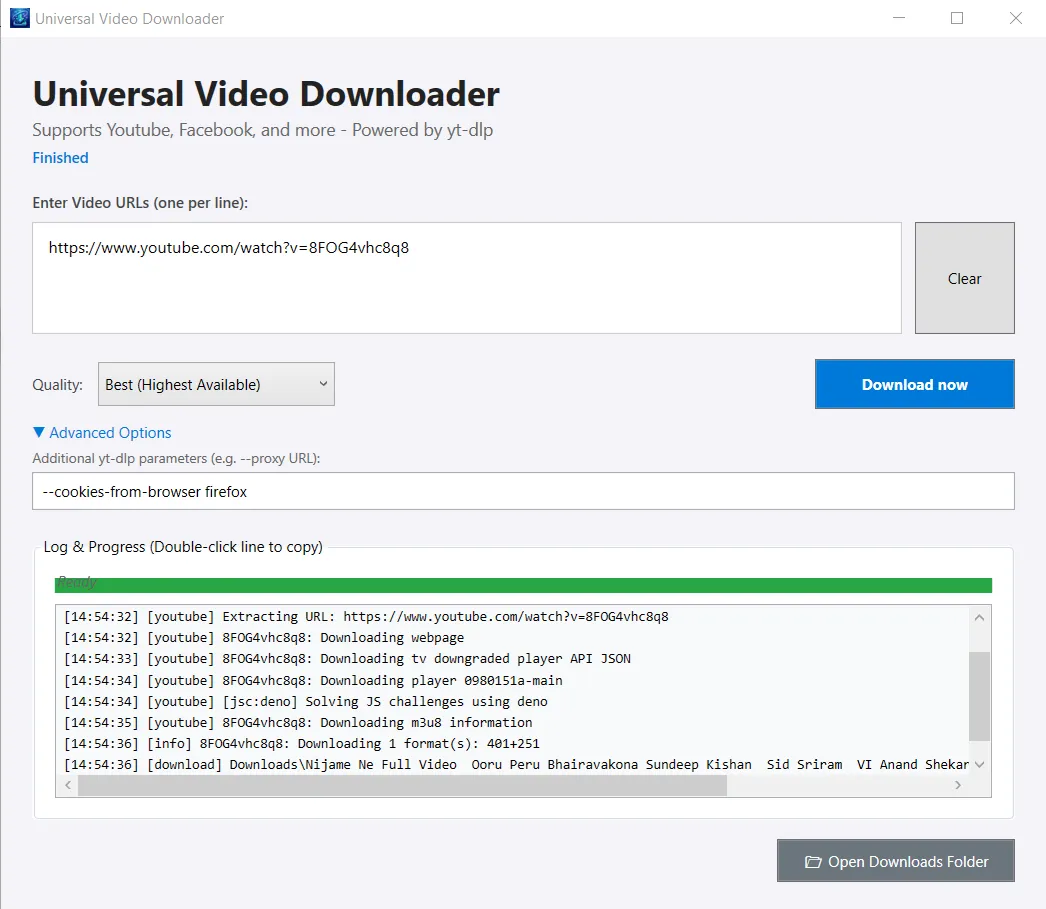Click the Finished status text
This screenshot has width=1046, height=909.
tap(61, 158)
